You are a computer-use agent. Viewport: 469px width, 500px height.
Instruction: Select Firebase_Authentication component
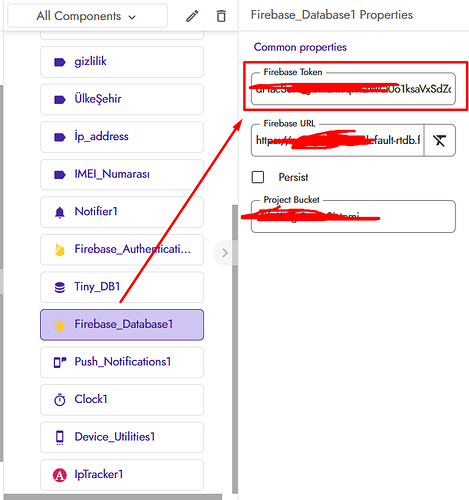(x=122, y=249)
